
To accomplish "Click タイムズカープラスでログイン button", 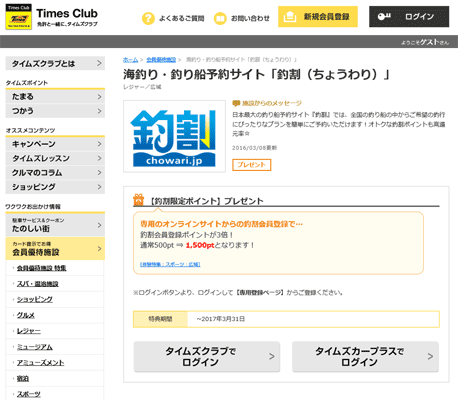I will pos(365,356).
